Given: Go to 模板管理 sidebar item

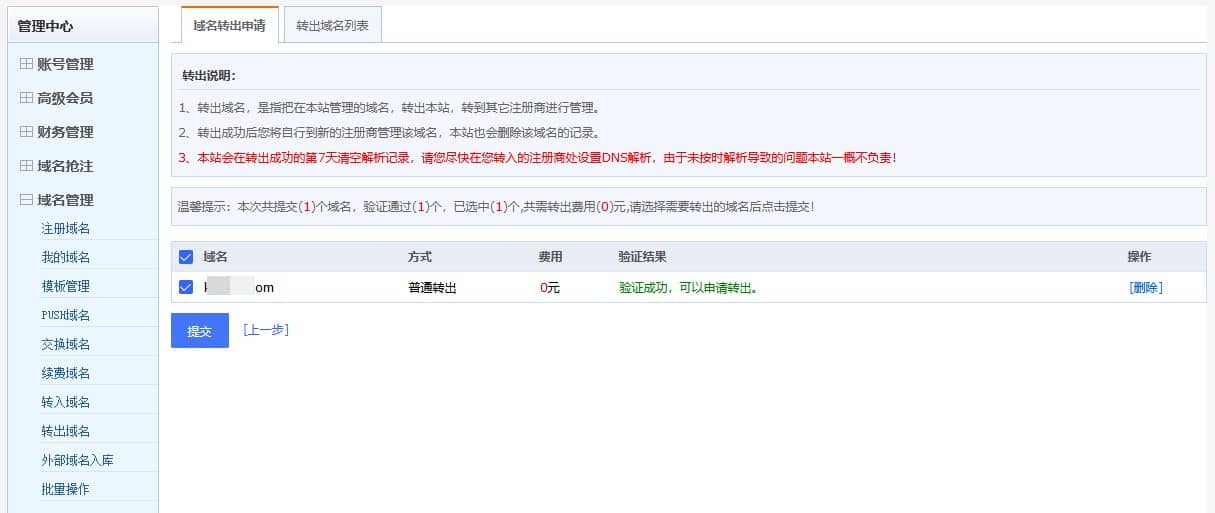Looking at the screenshot, I should click(x=66, y=287).
